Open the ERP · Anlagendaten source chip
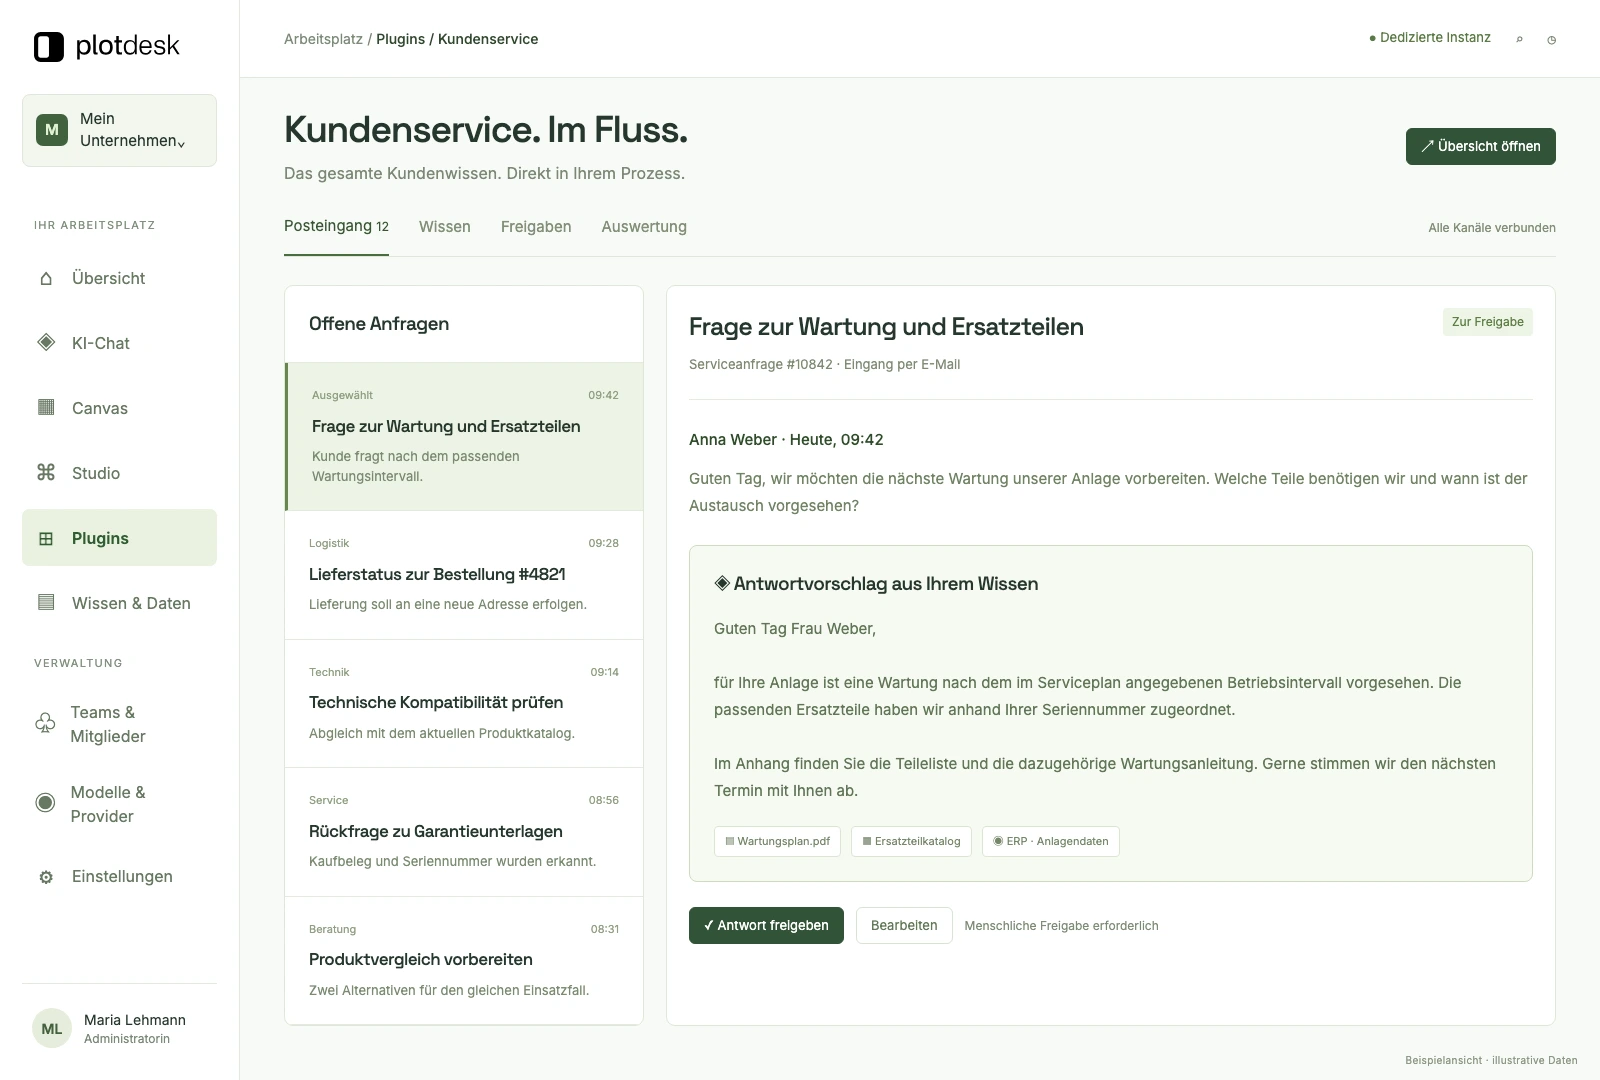The width and height of the screenshot is (1600, 1080). 1050,841
